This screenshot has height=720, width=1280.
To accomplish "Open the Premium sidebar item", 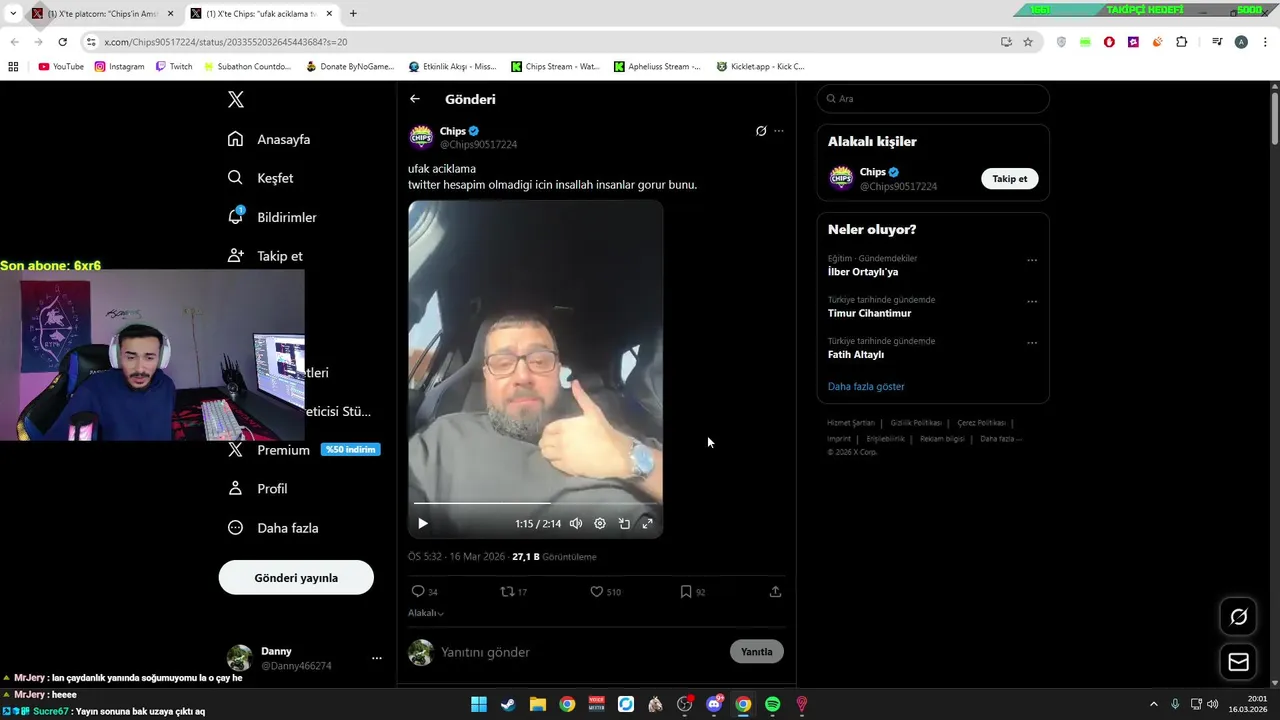I will pos(303,450).
